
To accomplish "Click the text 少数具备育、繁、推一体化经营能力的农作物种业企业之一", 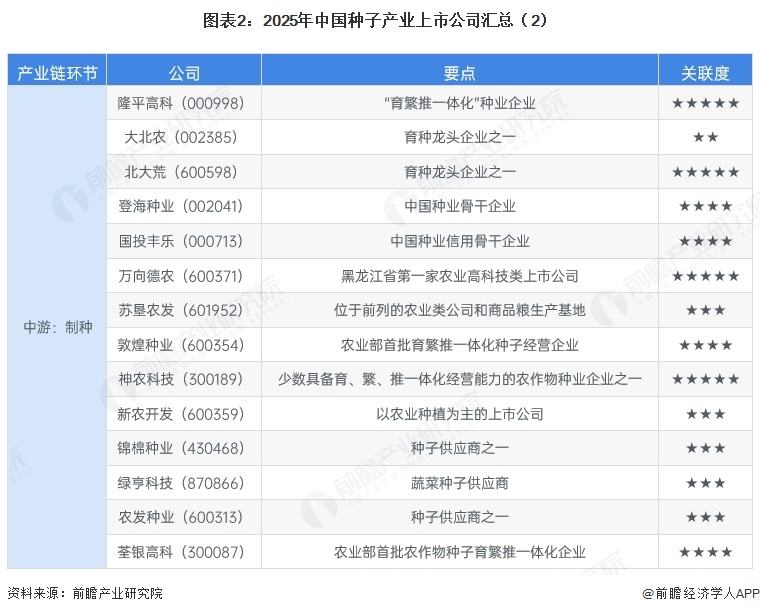I will pyautogui.click(x=459, y=379).
